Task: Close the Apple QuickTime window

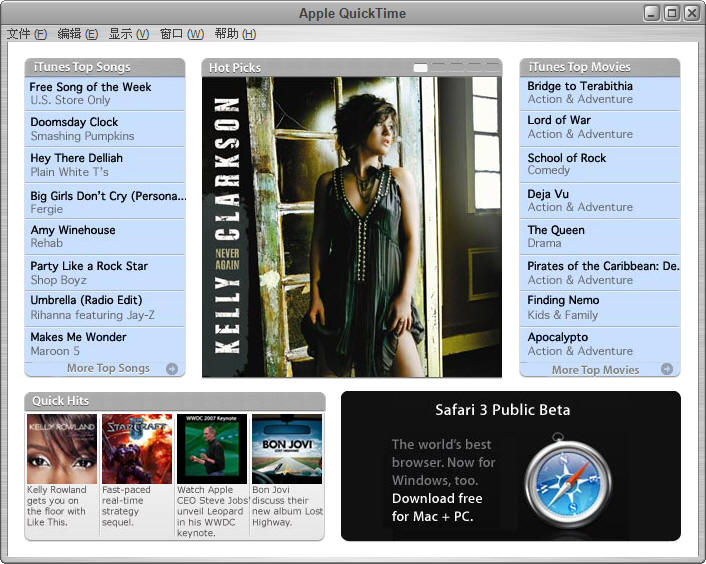Action: (692, 13)
